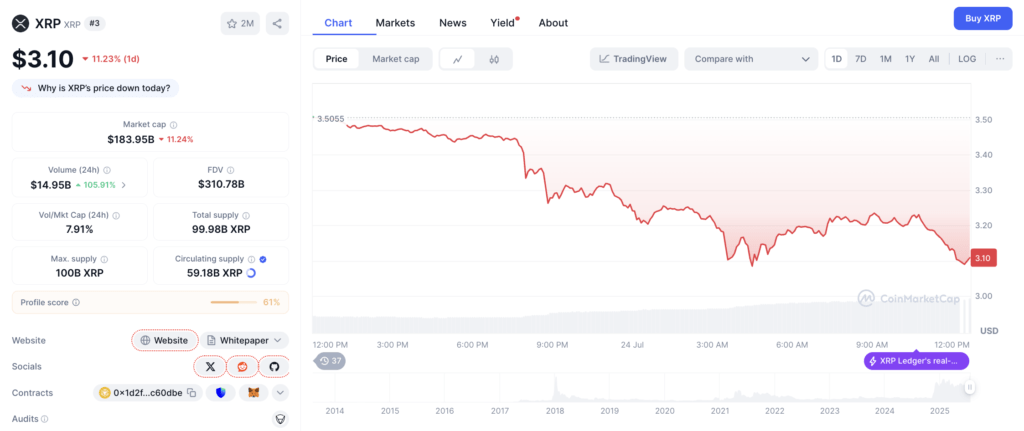The image size is (1024, 431).
Task: Click the Audits info icon
Action: (x=44, y=419)
